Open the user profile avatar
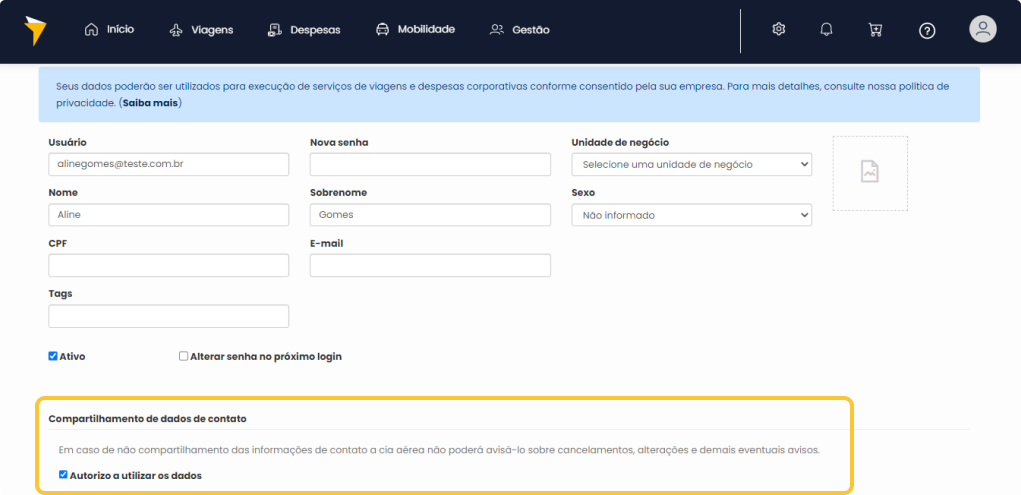This screenshot has width=1021, height=495. coord(983,29)
